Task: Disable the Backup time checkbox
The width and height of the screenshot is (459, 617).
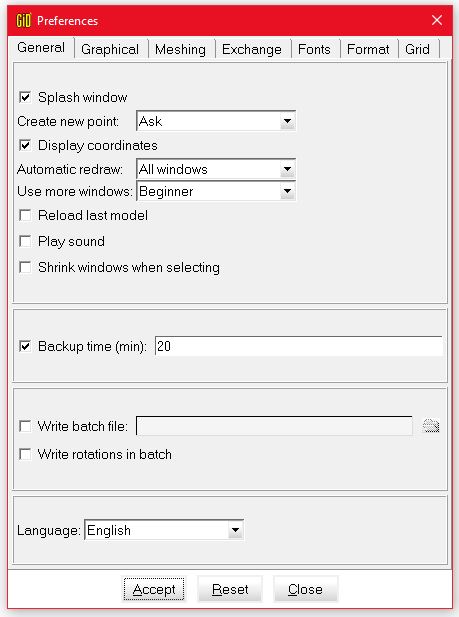Action: (x=25, y=346)
